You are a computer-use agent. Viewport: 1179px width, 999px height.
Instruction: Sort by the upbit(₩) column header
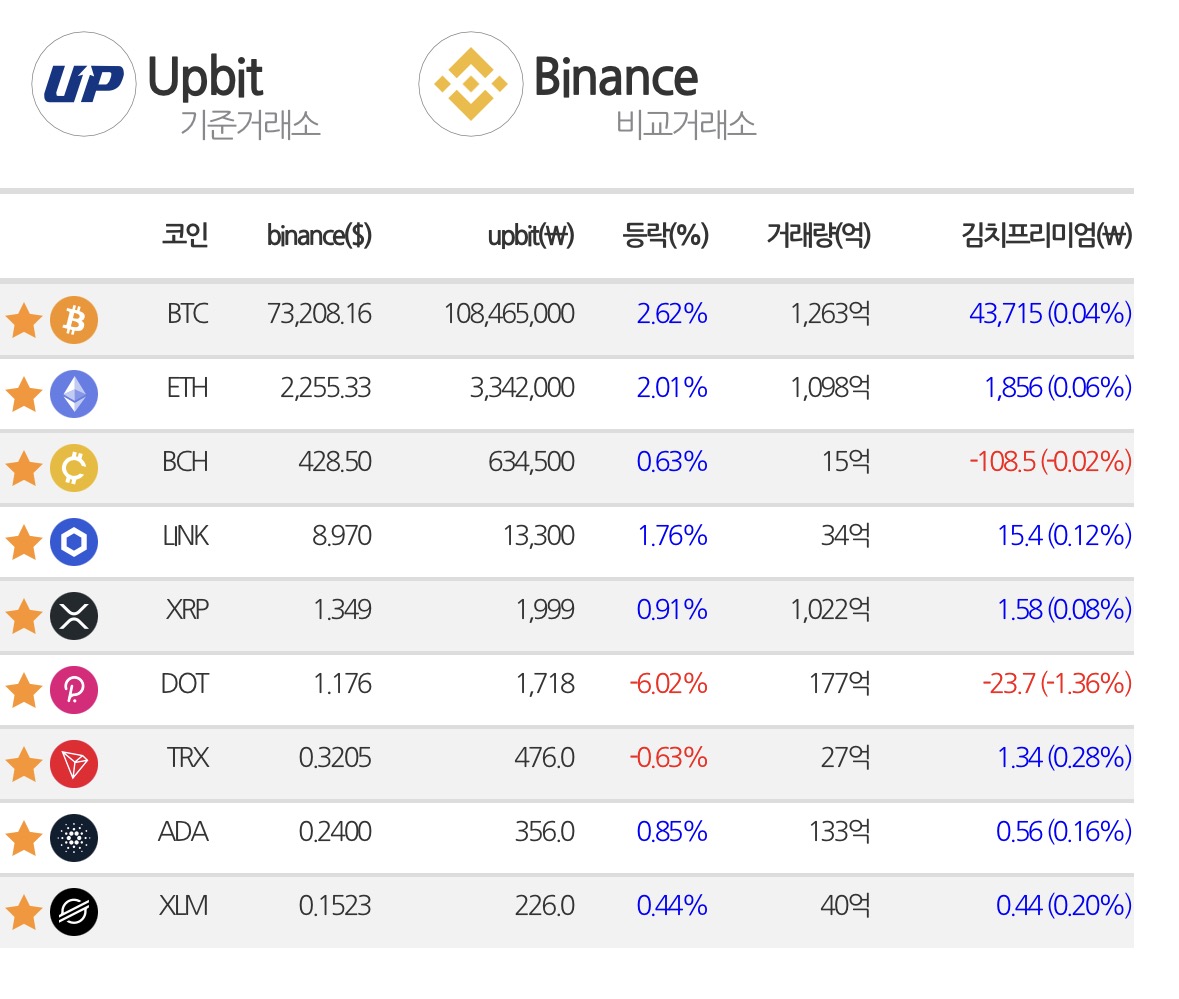click(x=531, y=235)
